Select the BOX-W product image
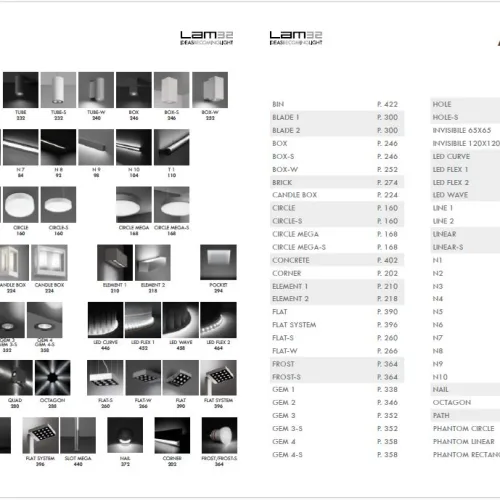 (210, 90)
